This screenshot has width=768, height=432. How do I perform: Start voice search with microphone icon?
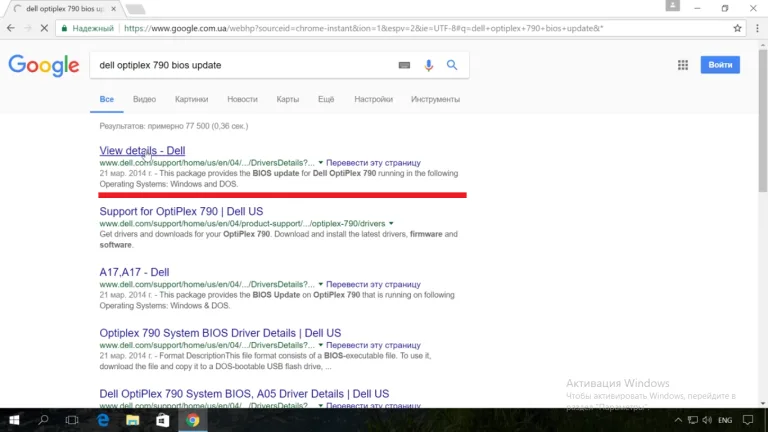click(429, 65)
